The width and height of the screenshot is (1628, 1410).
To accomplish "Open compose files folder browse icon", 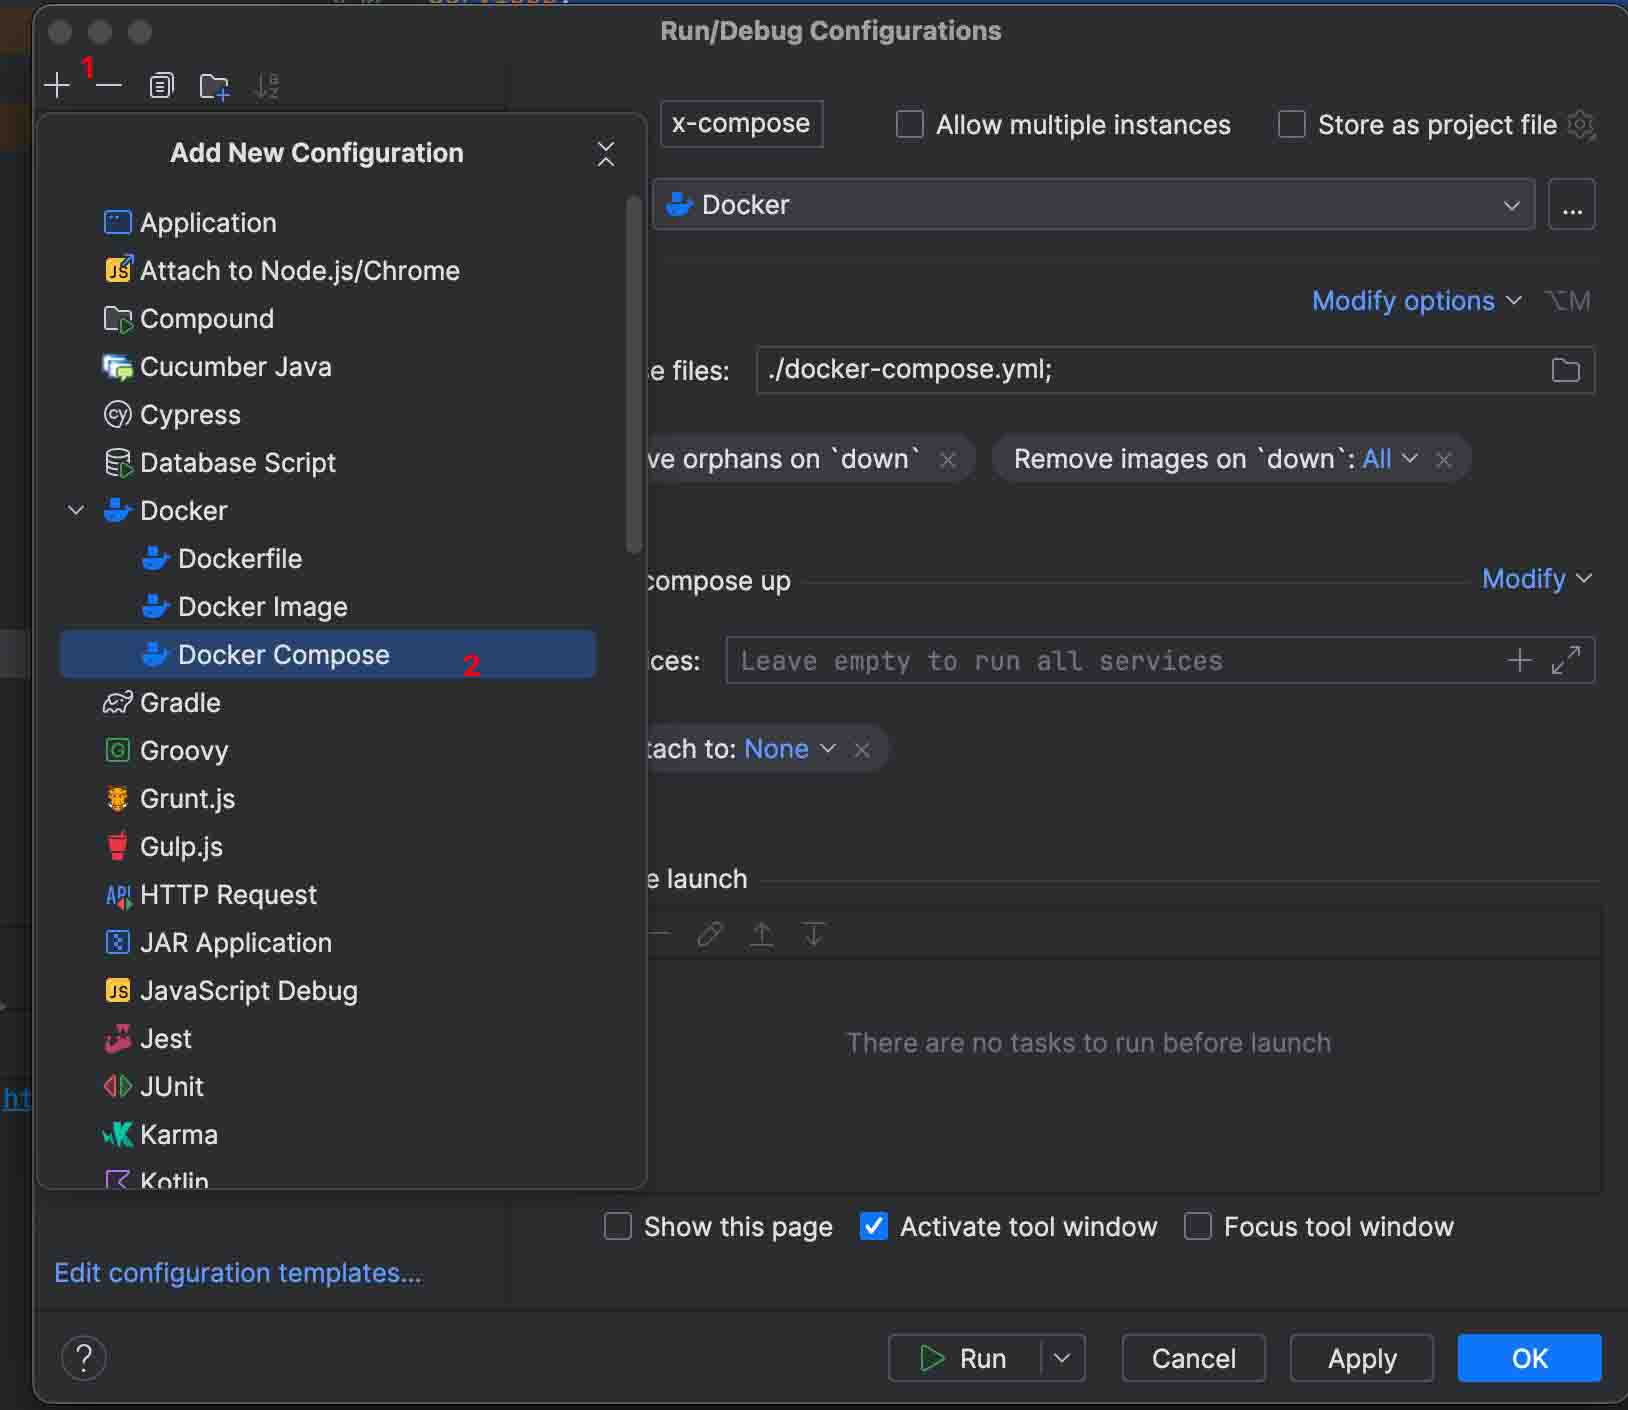I will click(x=1565, y=370).
